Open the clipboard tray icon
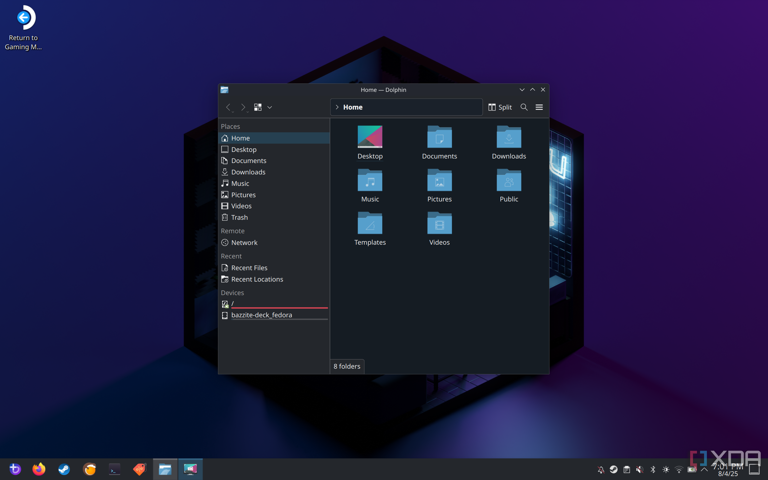 (626, 470)
